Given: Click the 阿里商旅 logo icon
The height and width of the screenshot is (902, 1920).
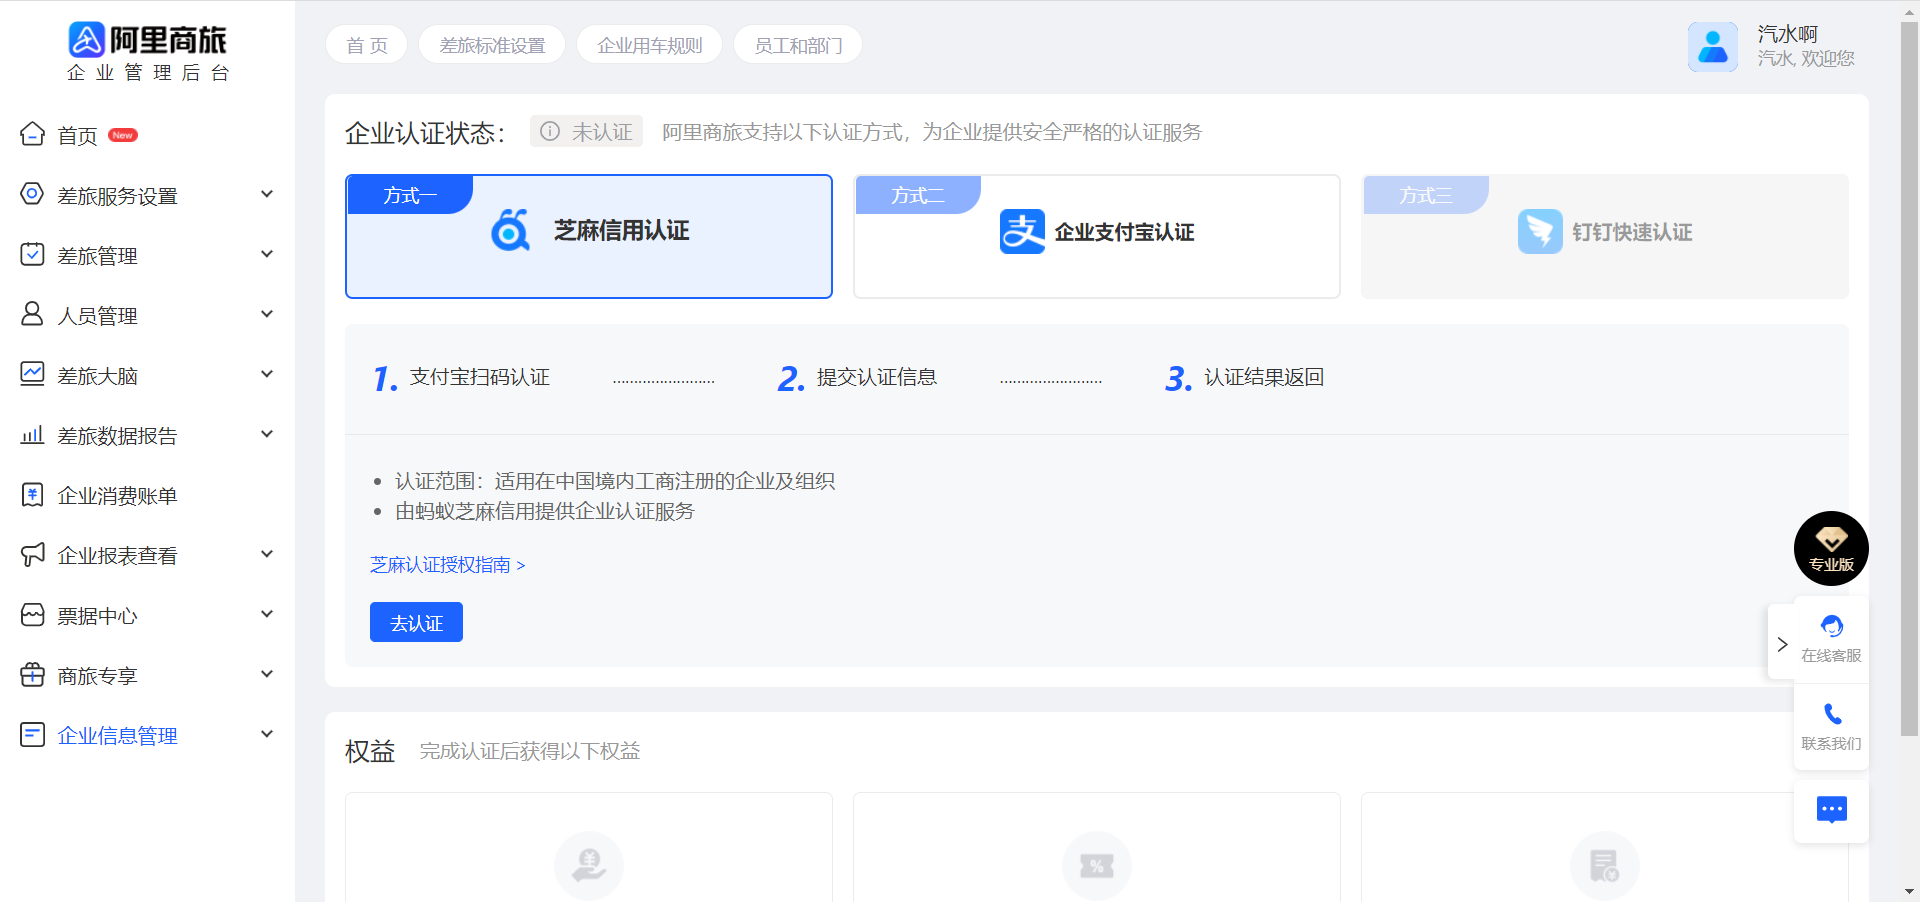Looking at the screenshot, I should click(86, 40).
